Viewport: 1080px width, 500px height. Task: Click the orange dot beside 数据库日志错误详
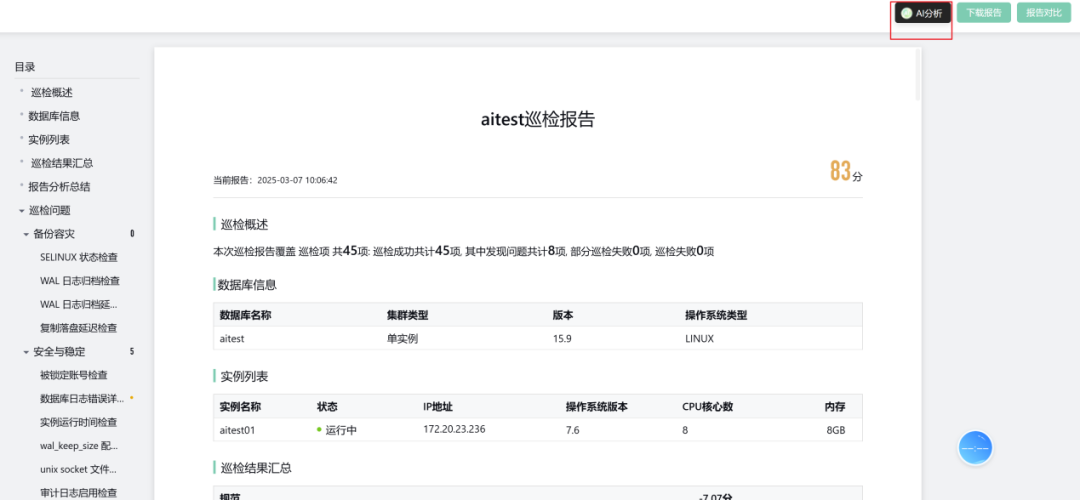coord(131,398)
